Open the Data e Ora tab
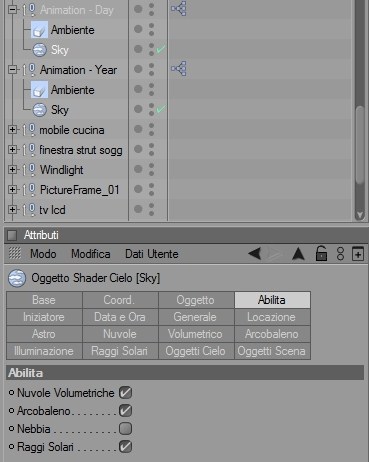This screenshot has width=369, height=462. 120,317
